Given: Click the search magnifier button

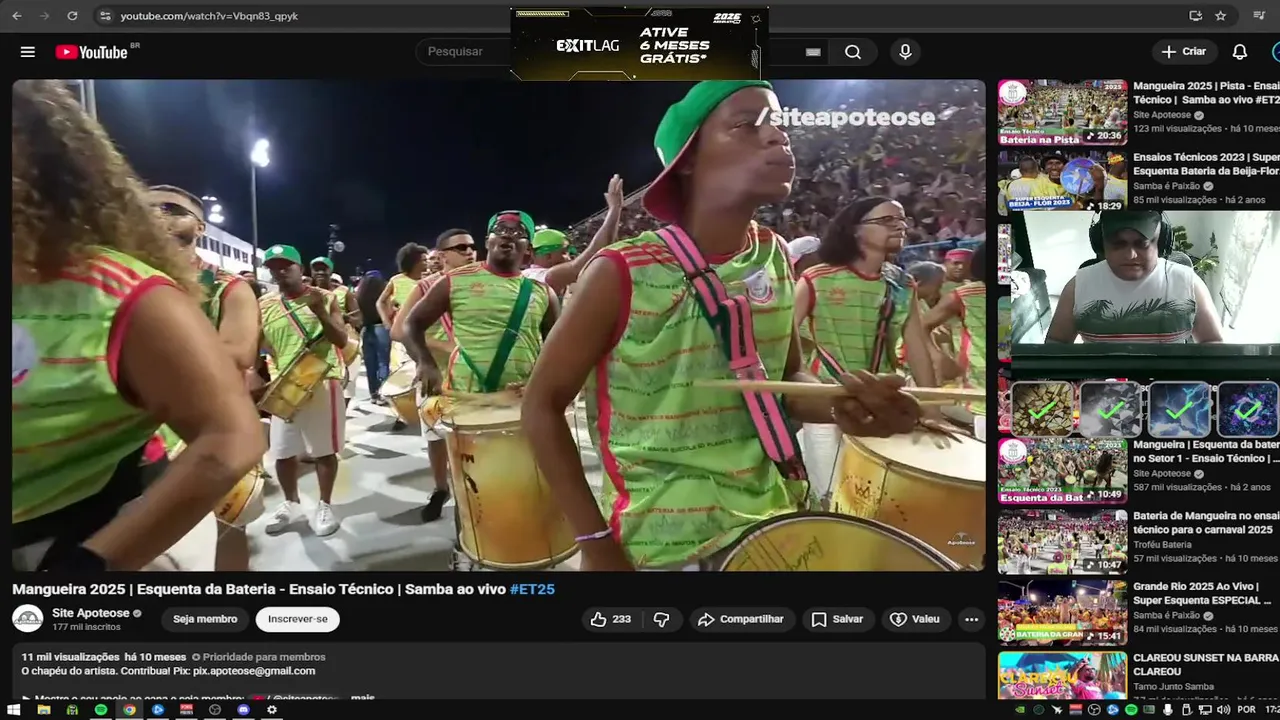Looking at the screenshot, I should coord(852,52).
